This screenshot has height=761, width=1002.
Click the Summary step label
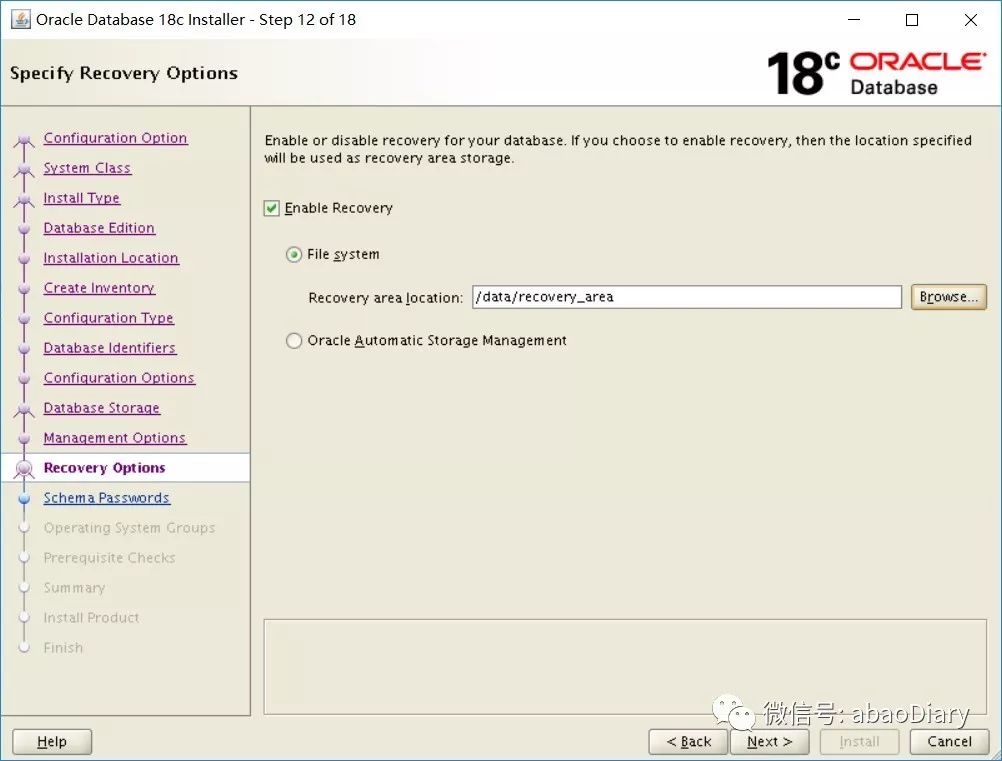click(74, 588)
